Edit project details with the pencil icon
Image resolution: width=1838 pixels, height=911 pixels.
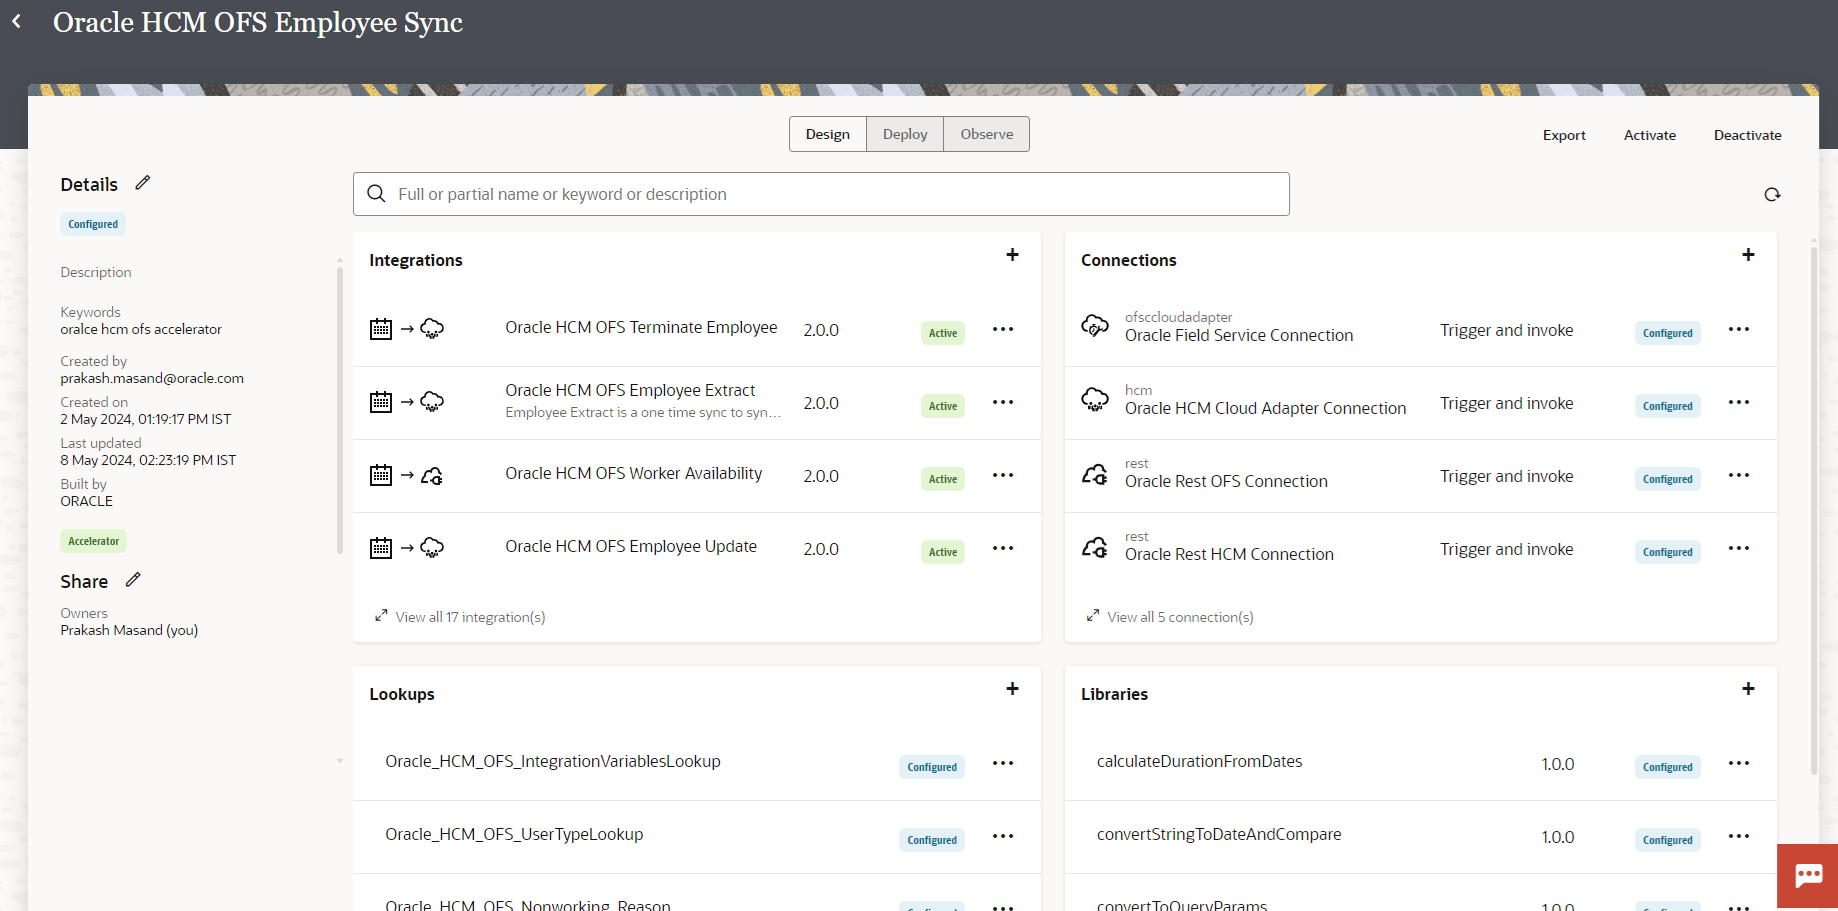pyautogui.click(x=143, y=183)
